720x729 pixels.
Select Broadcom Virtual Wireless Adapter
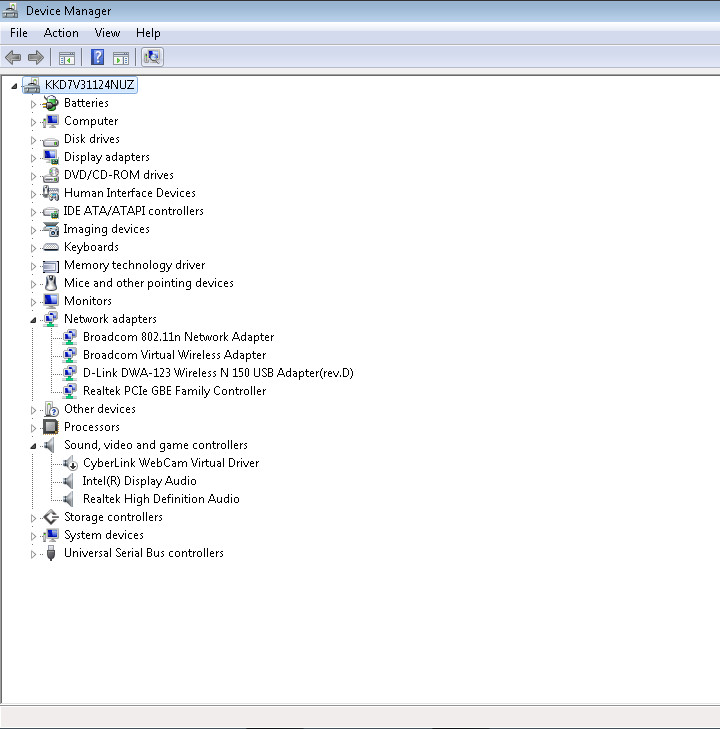[174, 355]
